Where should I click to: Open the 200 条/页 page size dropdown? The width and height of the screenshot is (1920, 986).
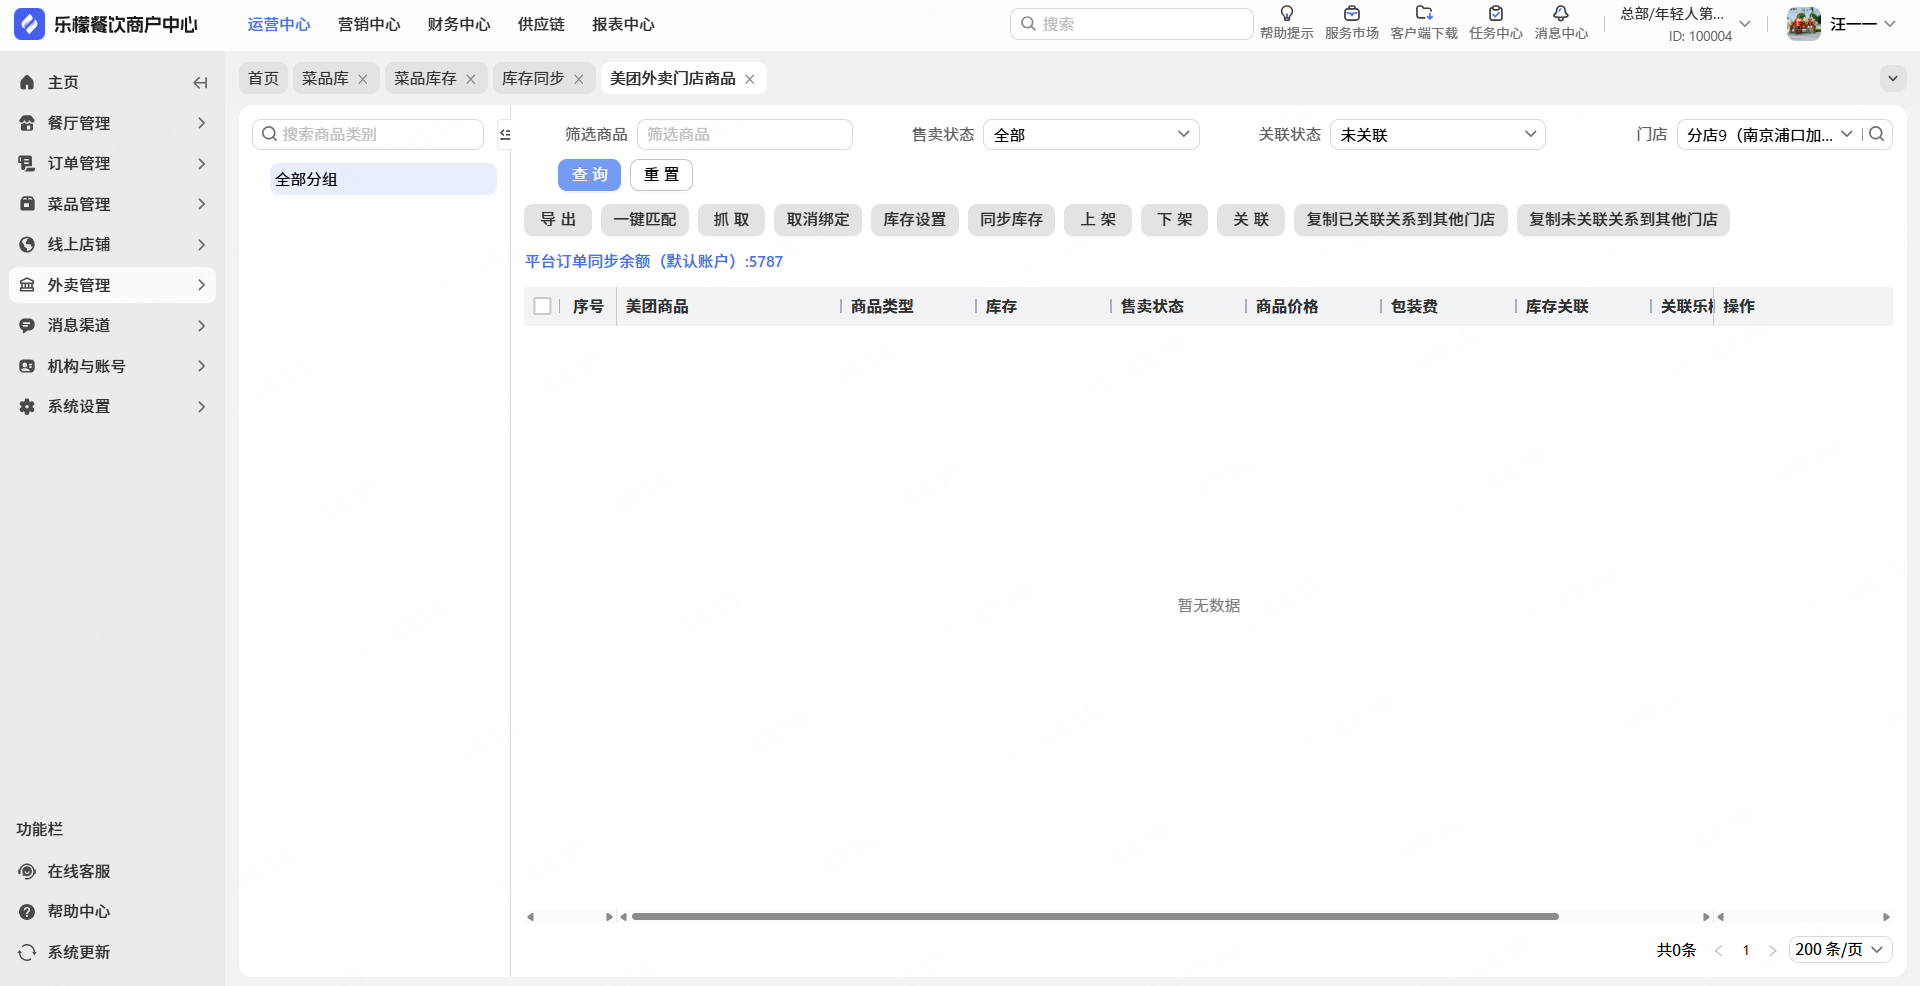pos(1840,949)
